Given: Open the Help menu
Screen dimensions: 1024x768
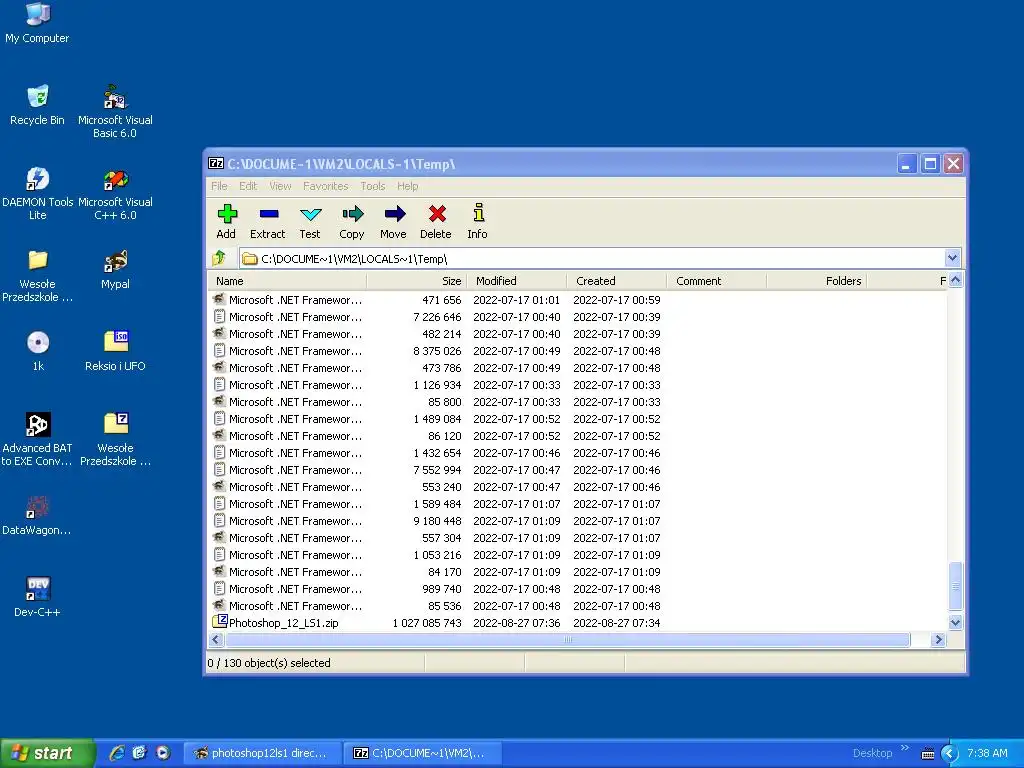Looking at the screenshot, I should [x=408, y=186].
